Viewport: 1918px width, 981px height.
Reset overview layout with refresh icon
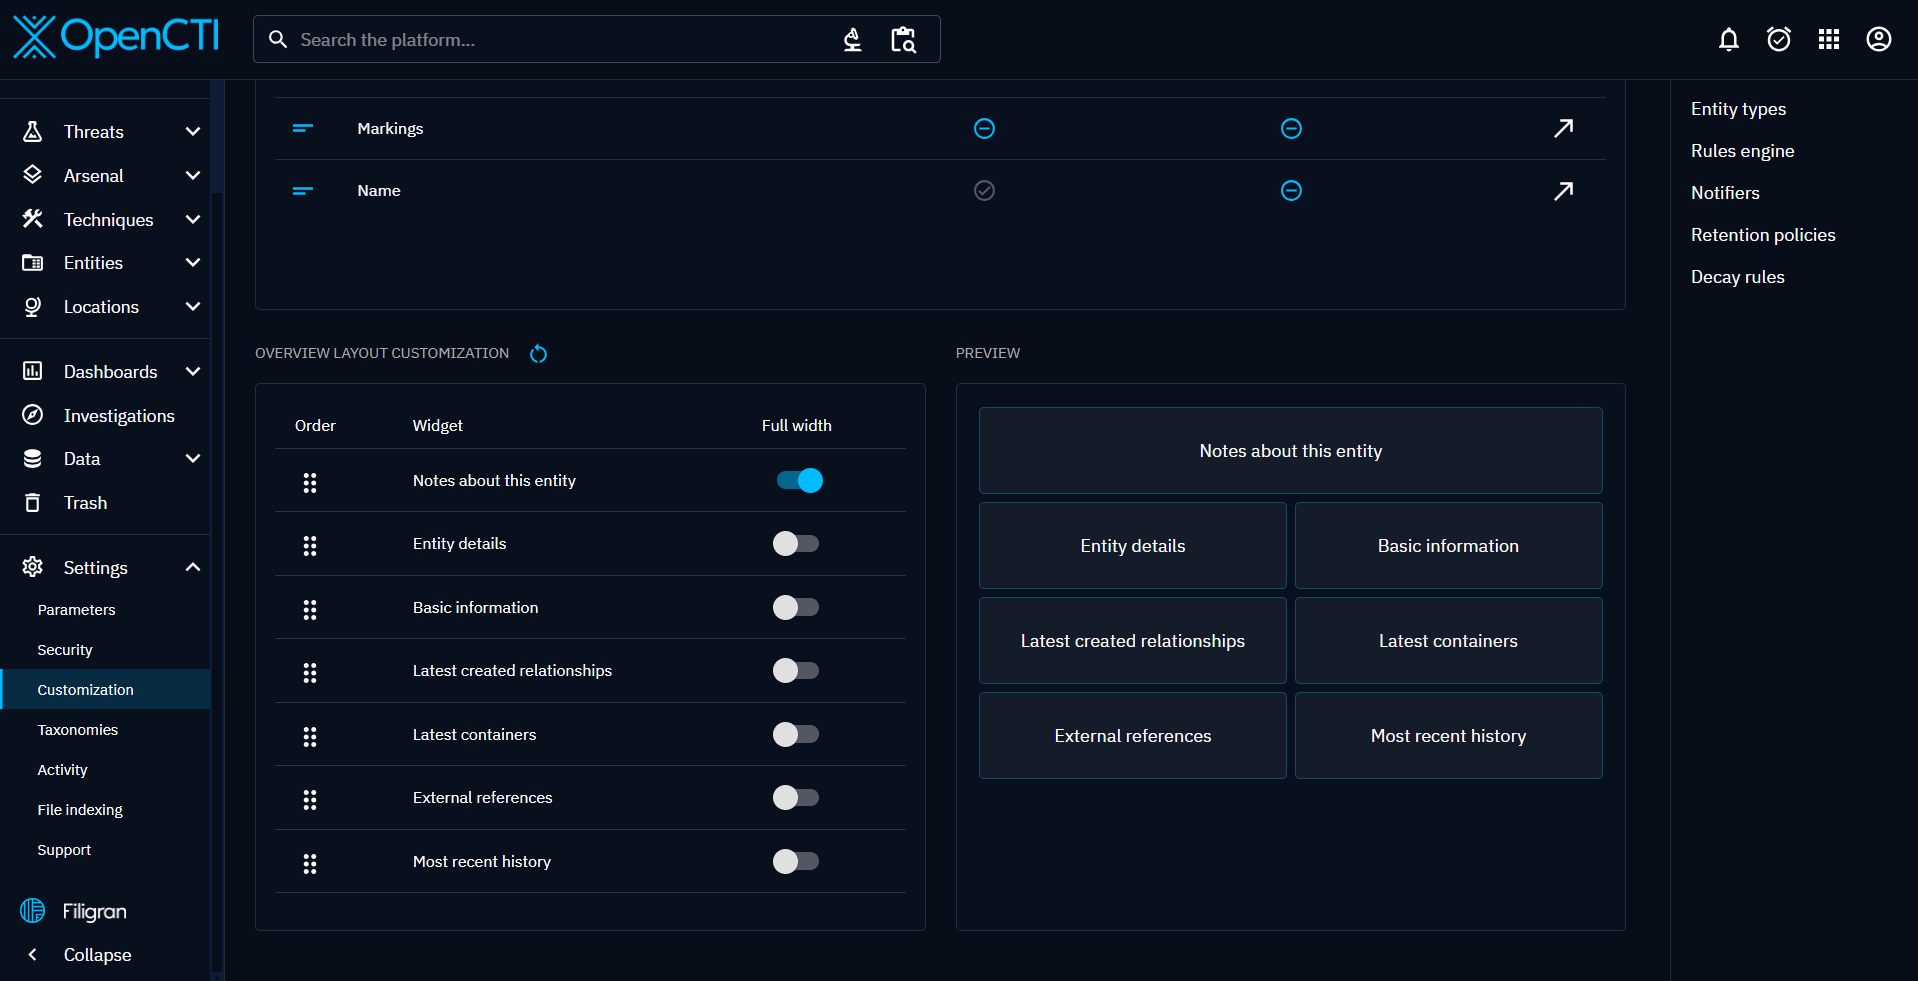point(538,354)
